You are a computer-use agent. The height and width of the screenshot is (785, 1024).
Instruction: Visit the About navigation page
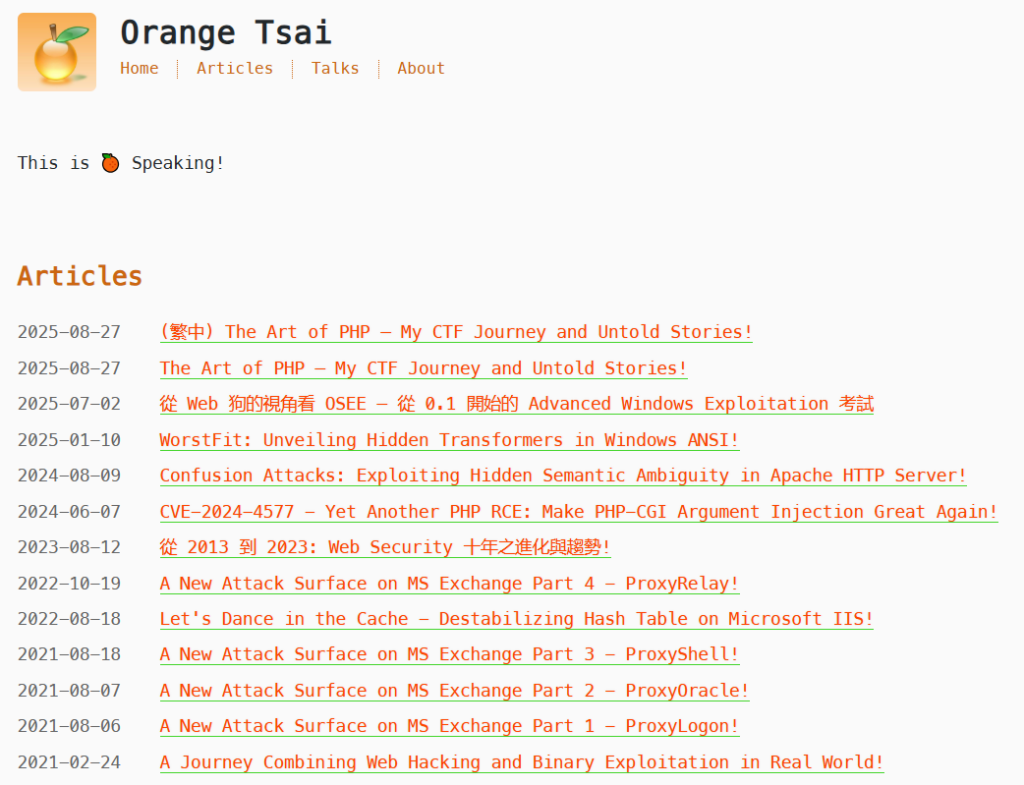pyautogui.click(x=420, y=68)
